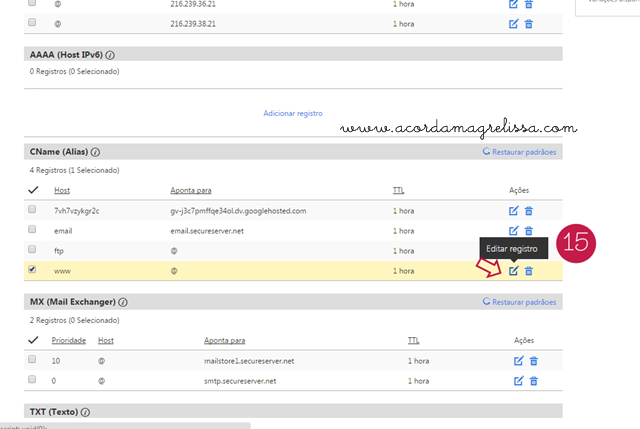This screenshot has width=640, height=429.
Task: Delete the mailstore1.secureserver.net MX record
Action: click(533, 361)
